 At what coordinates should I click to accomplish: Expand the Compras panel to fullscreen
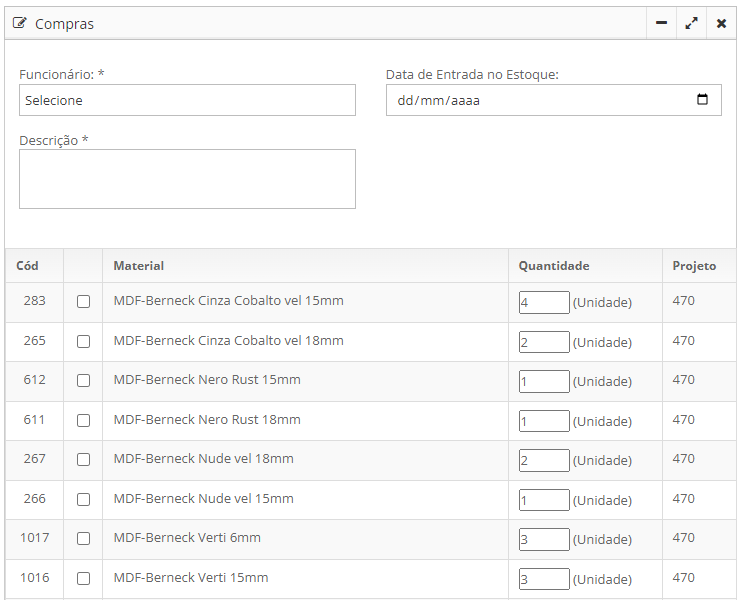(691, 23)
